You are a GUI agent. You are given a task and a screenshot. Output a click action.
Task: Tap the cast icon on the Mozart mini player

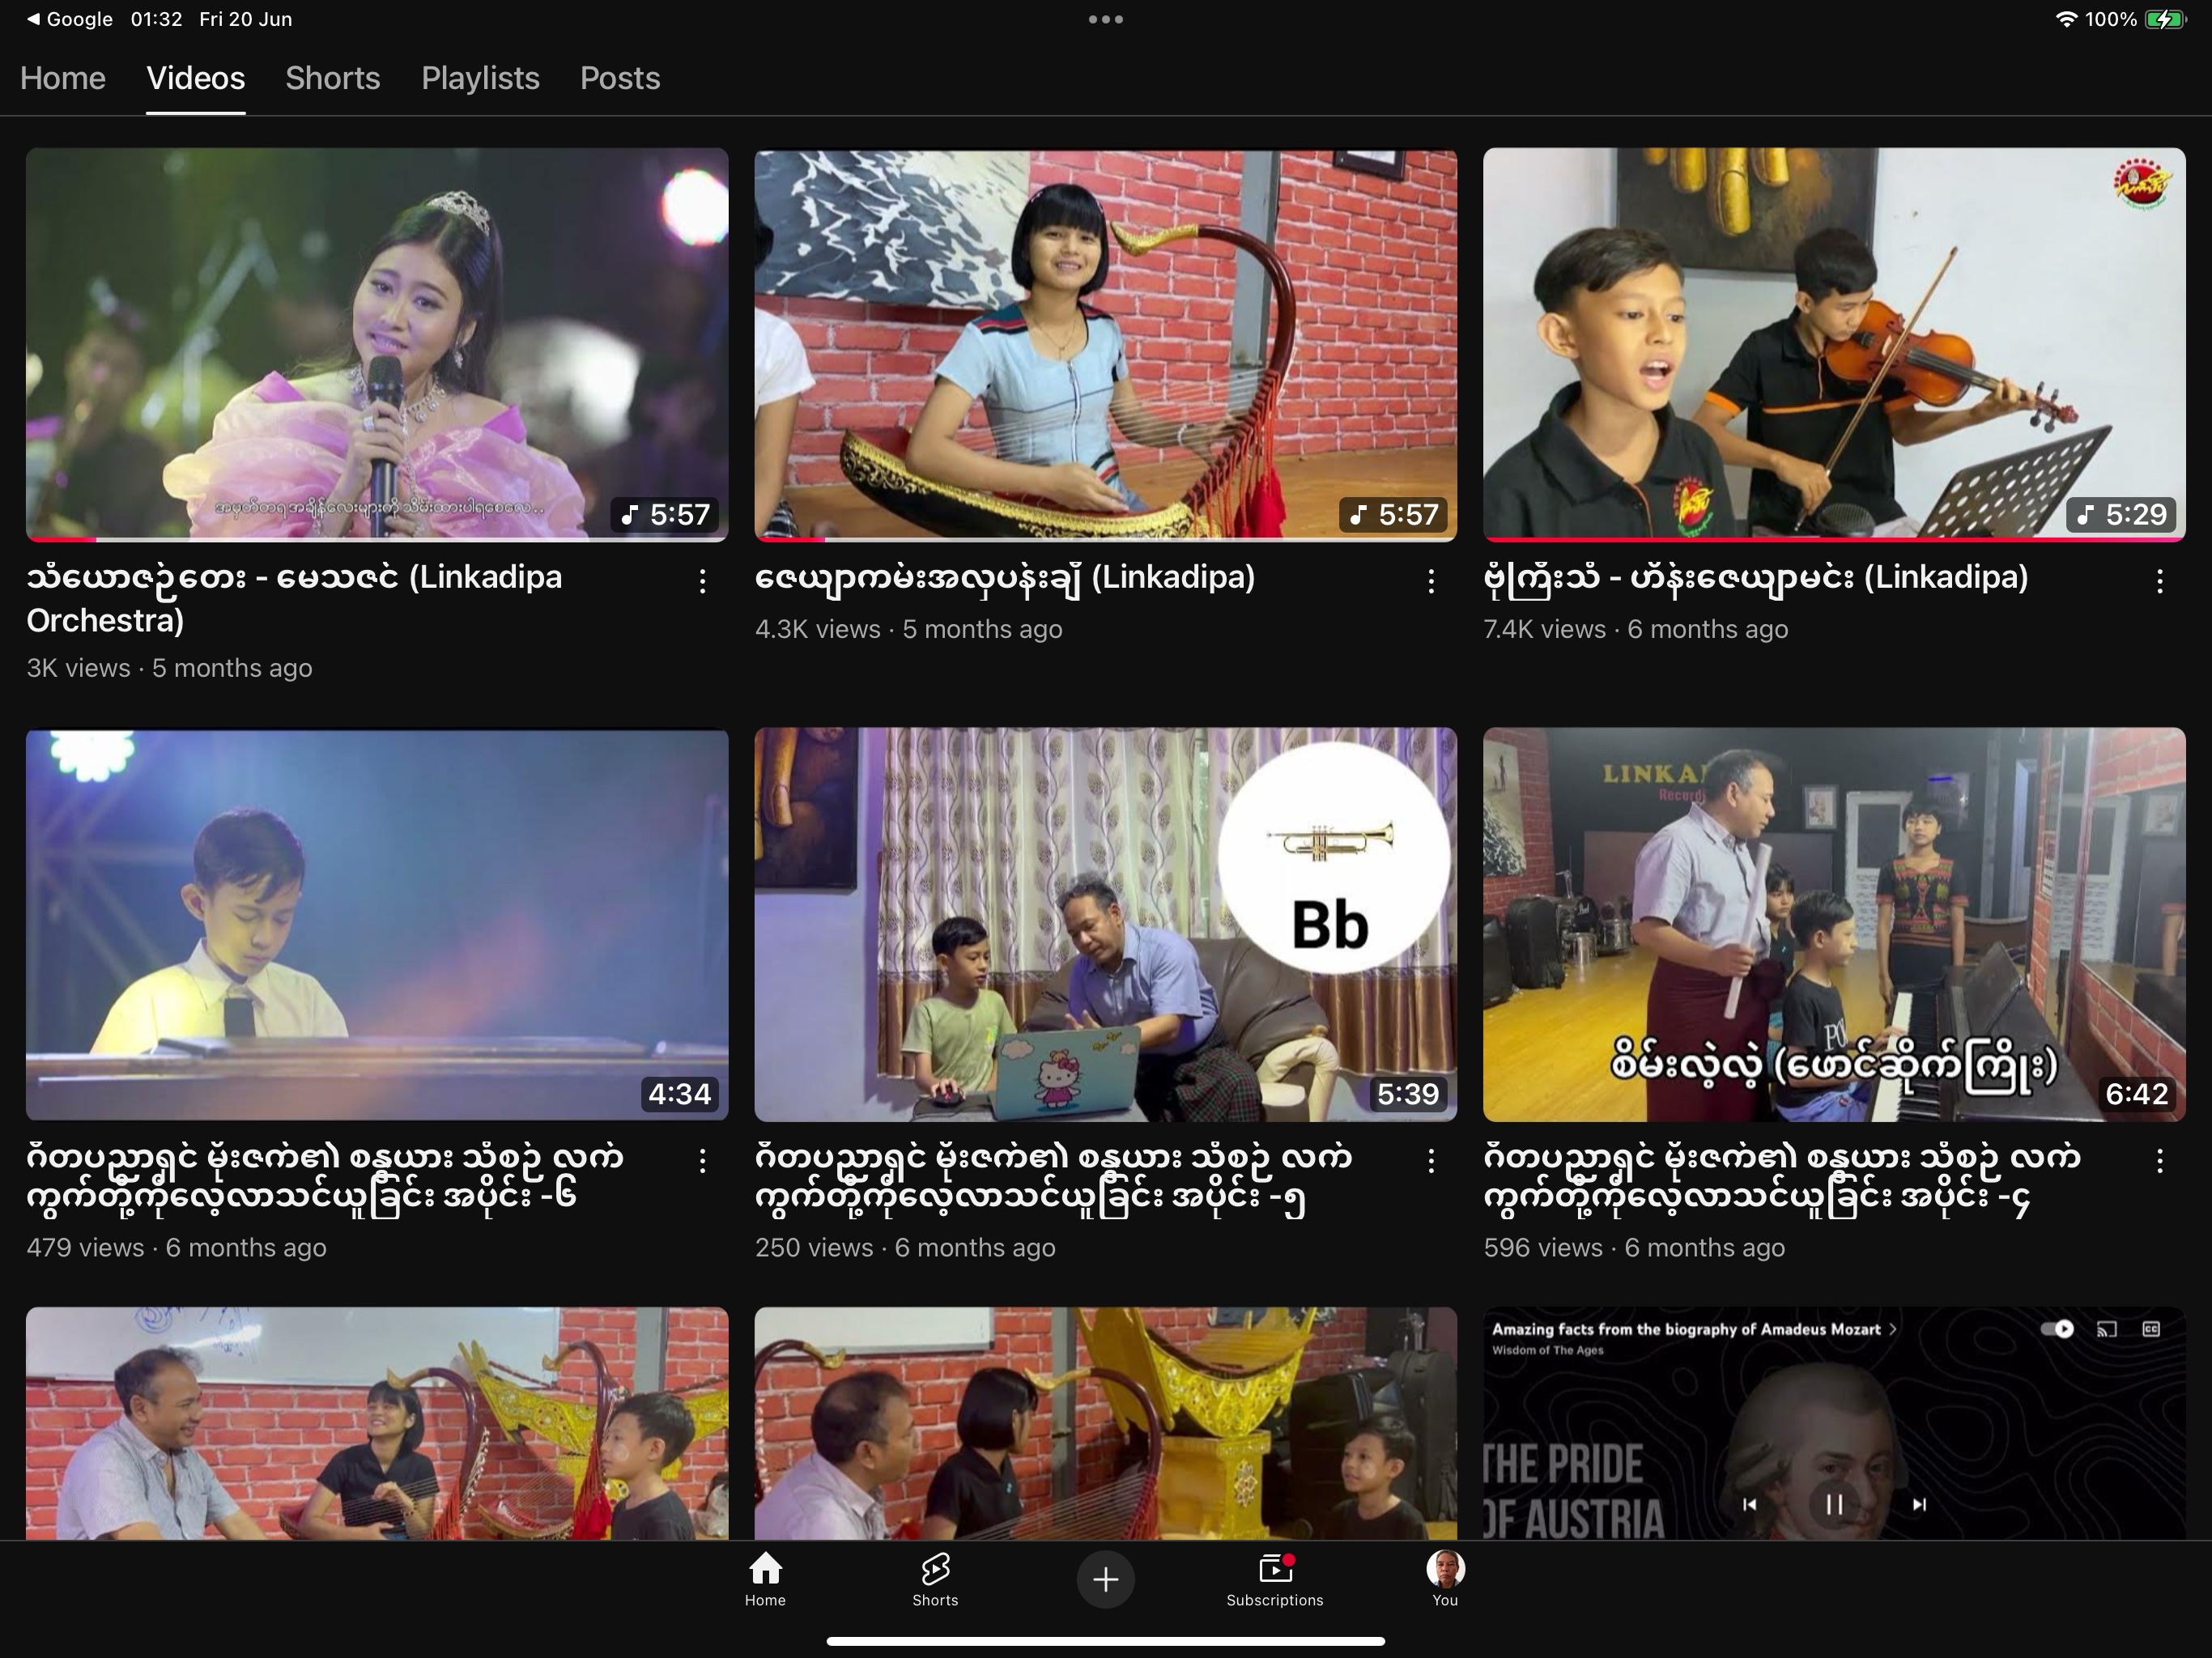click(x=2106, y=1329)
